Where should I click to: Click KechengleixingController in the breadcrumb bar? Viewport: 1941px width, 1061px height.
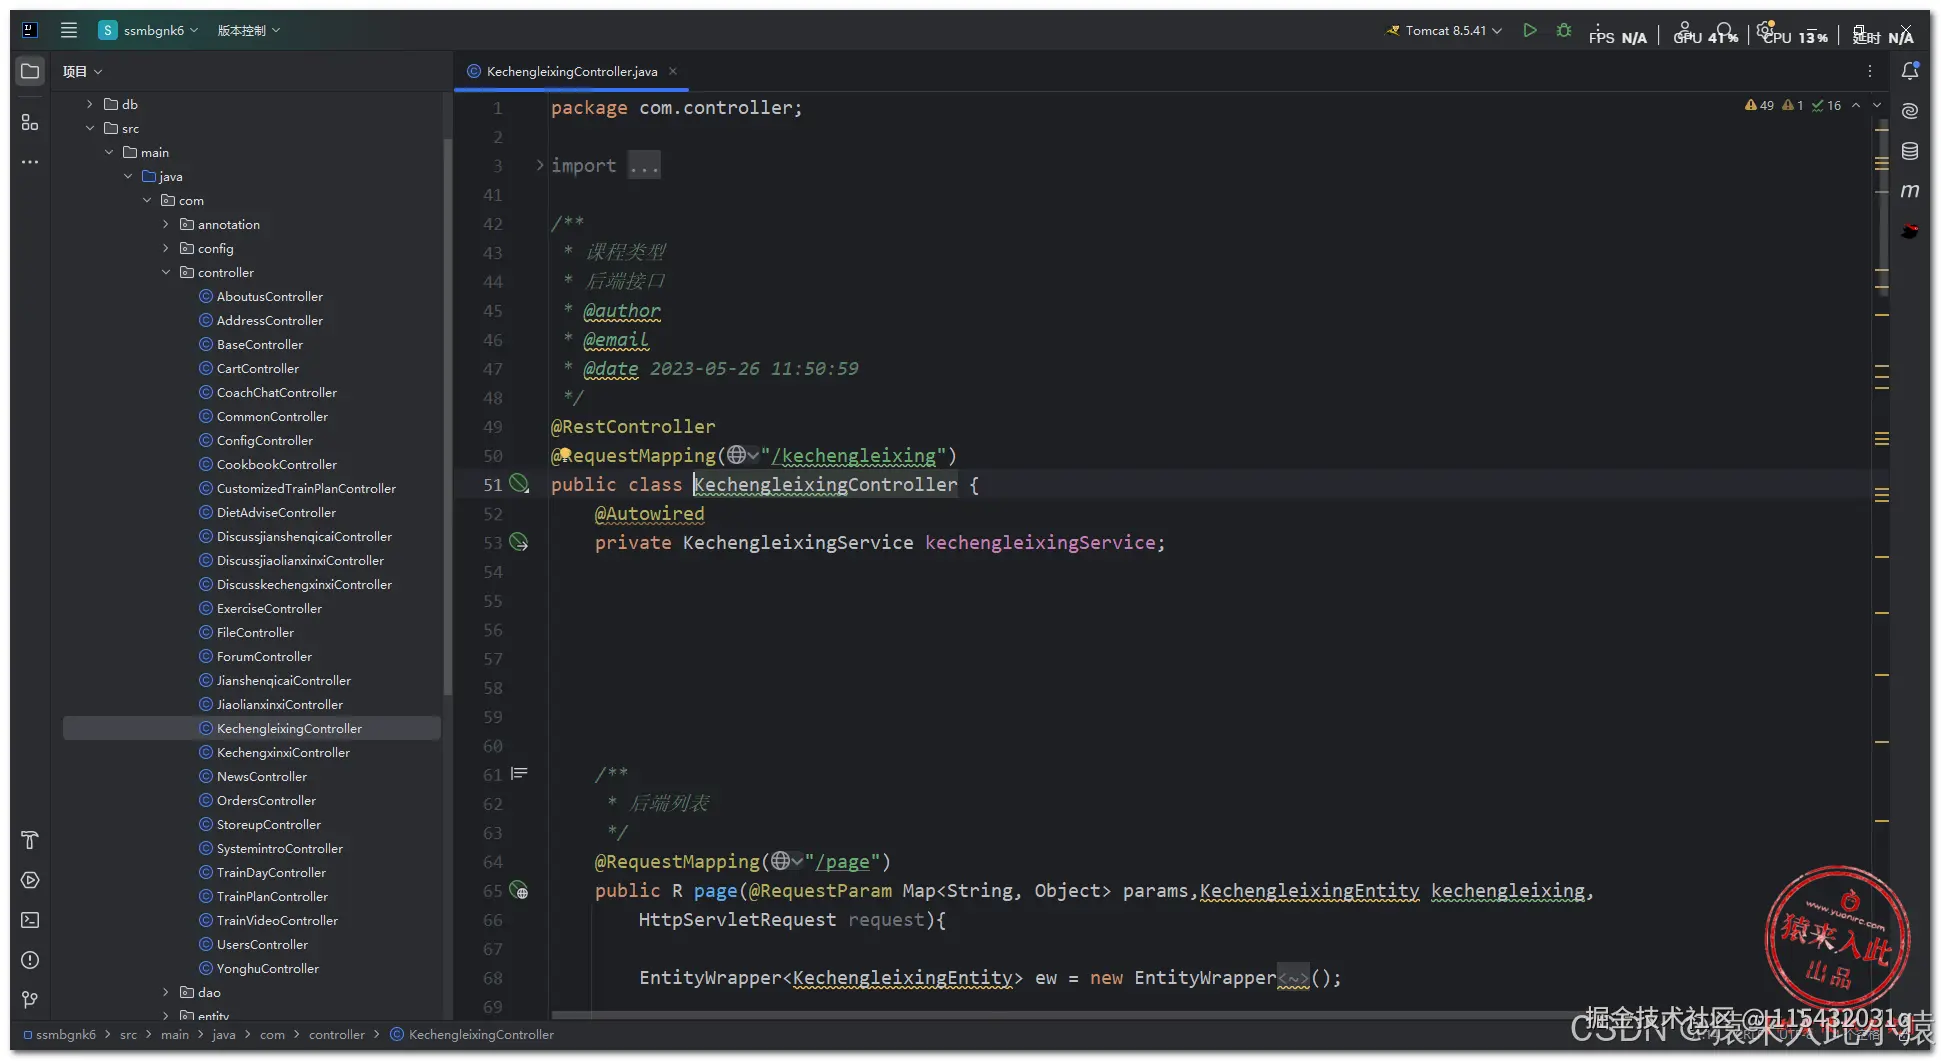(x=472, y=1034)
